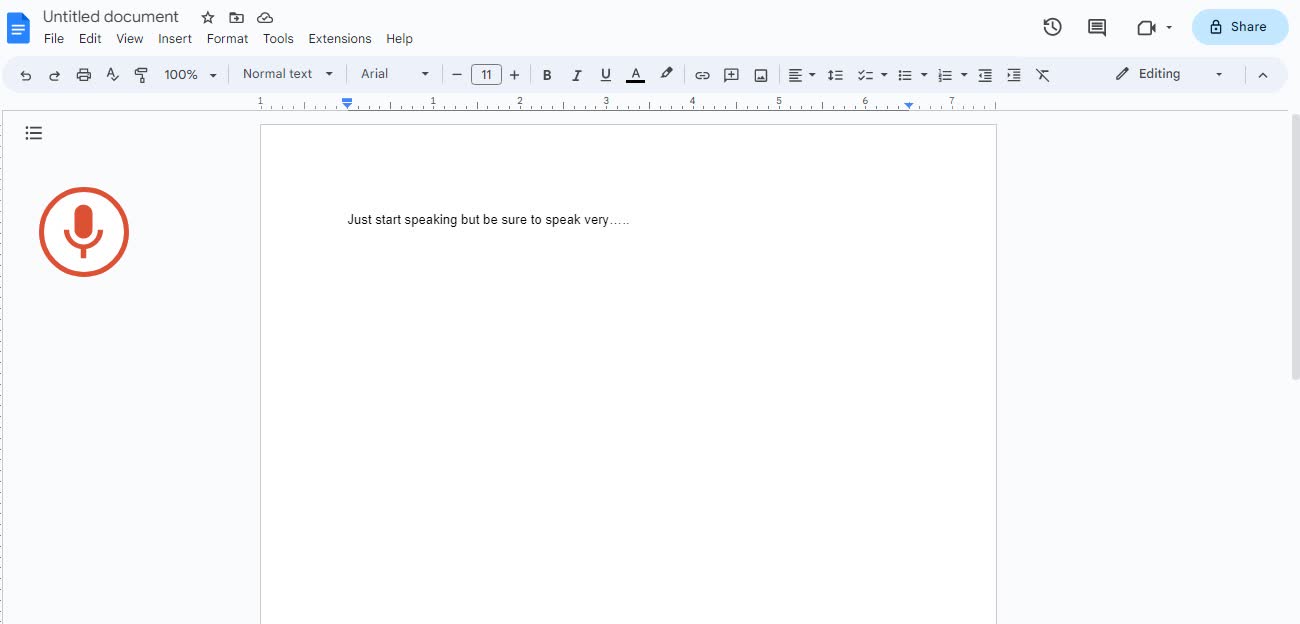This screenshot has height=624, width=1300.
Task: Open the Arial font dropdown
Action: 394,73
